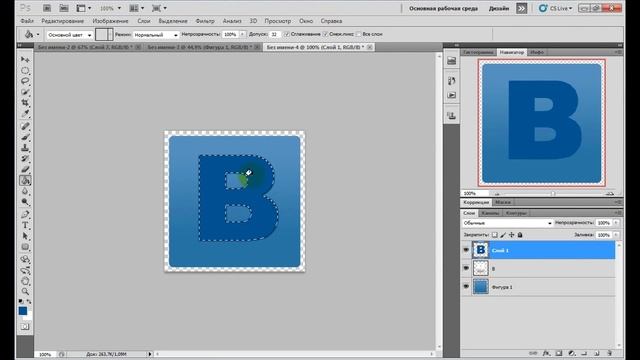Link layers icon in Layers panel

(x=533, y=353)
